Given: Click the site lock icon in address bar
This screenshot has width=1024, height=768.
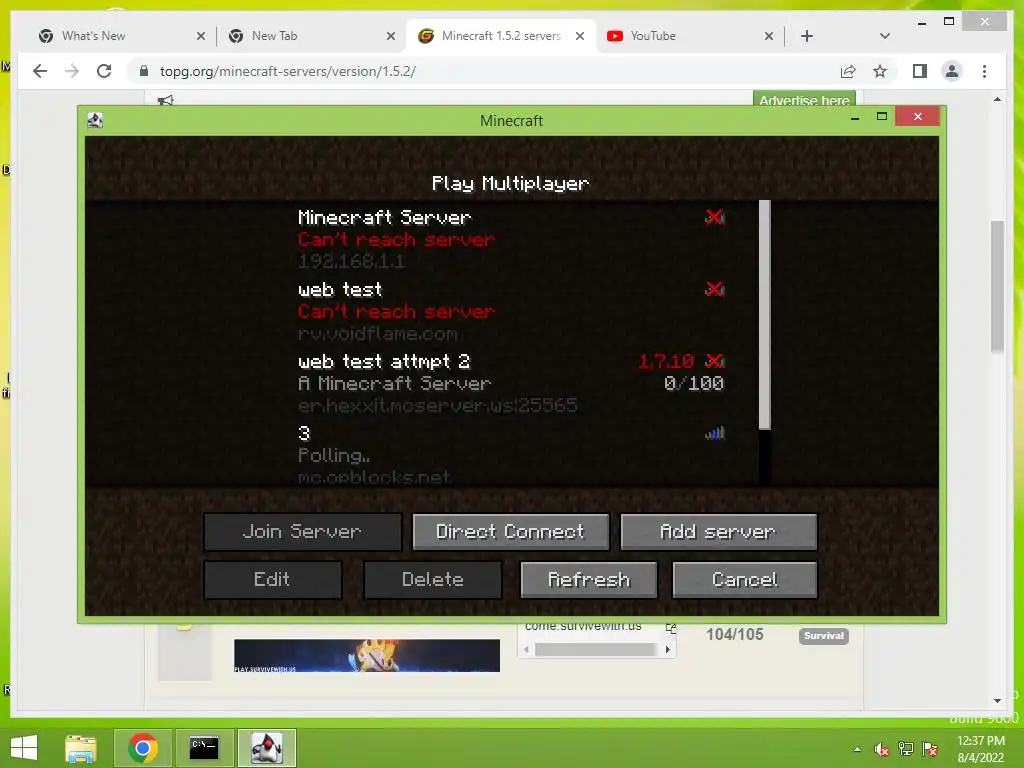Looking at the screenshot, I should click(144, 71).
